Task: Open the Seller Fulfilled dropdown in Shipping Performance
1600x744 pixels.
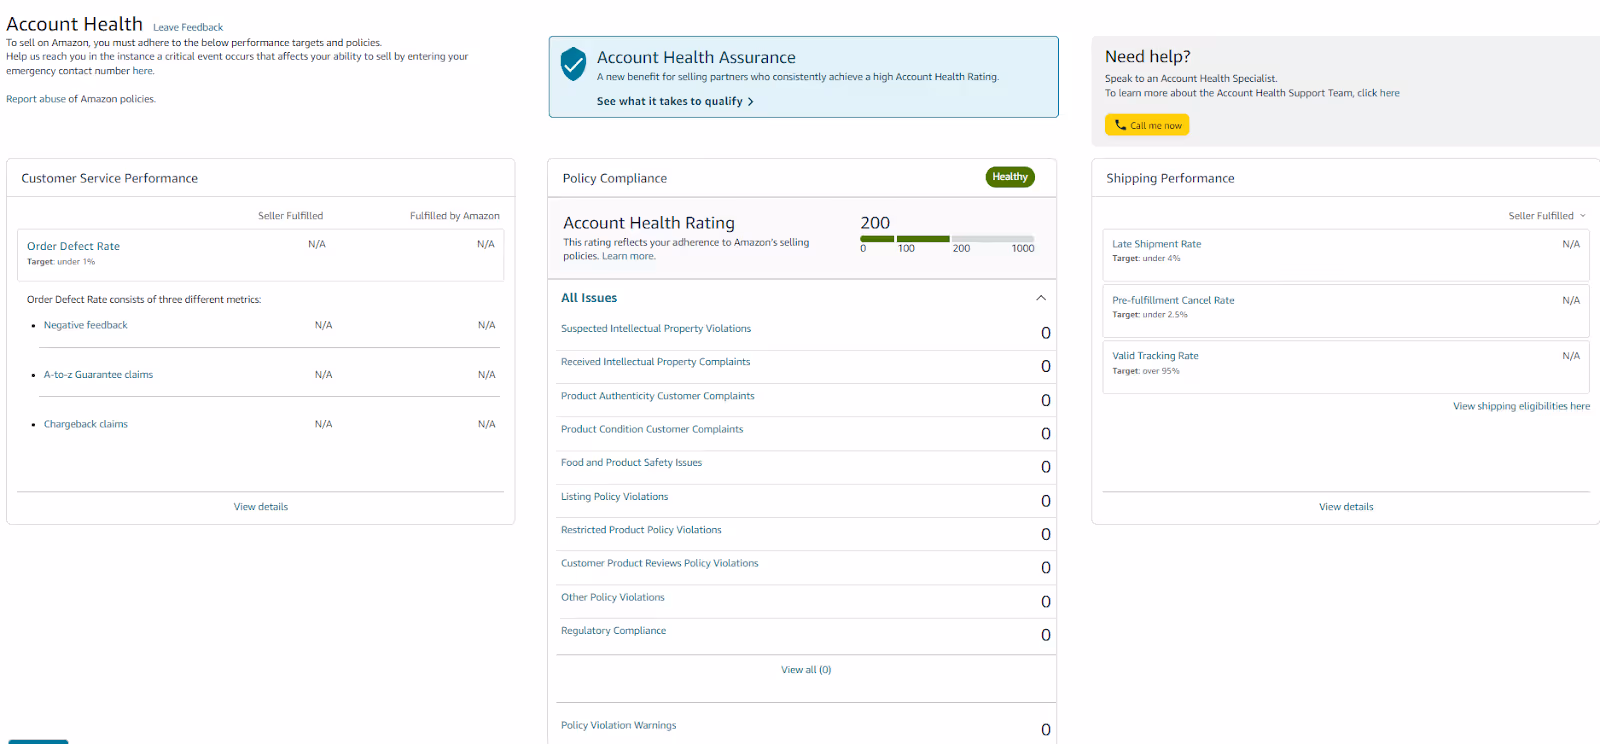Action: coord(1547,216)
